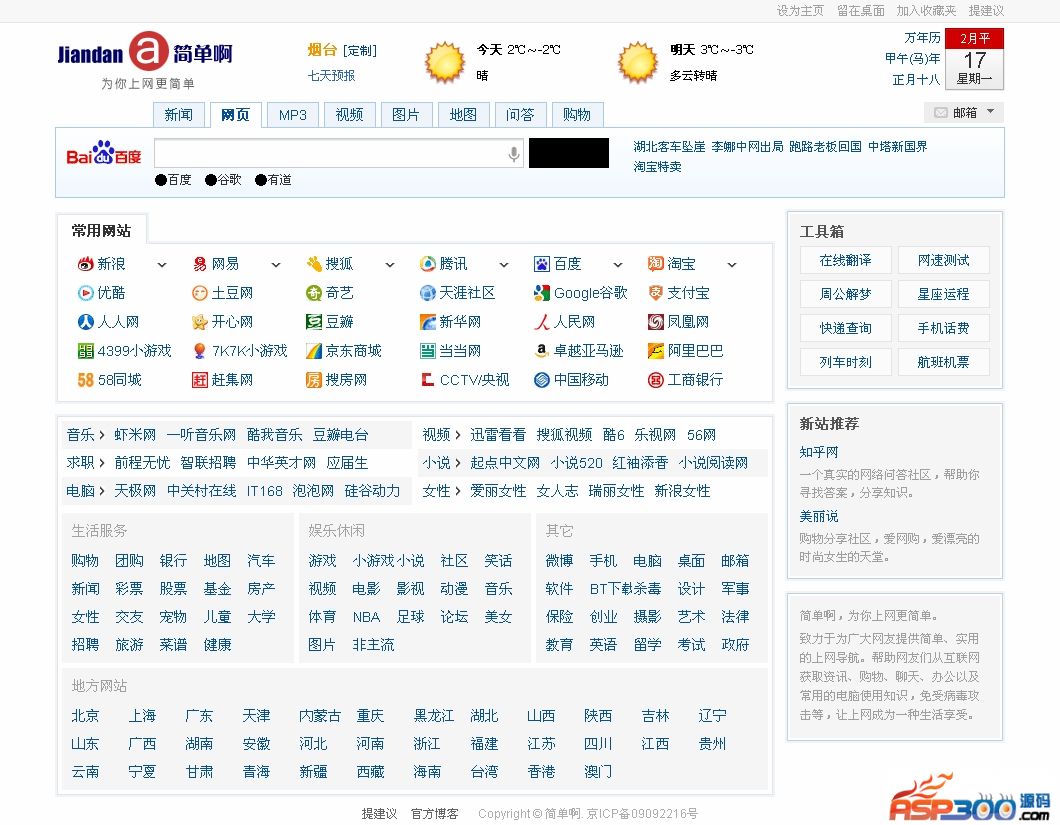The height and width of the screenshot is (825, 1060).
Task: Switch to the 新闻 search tab
Action: [178, 115]
